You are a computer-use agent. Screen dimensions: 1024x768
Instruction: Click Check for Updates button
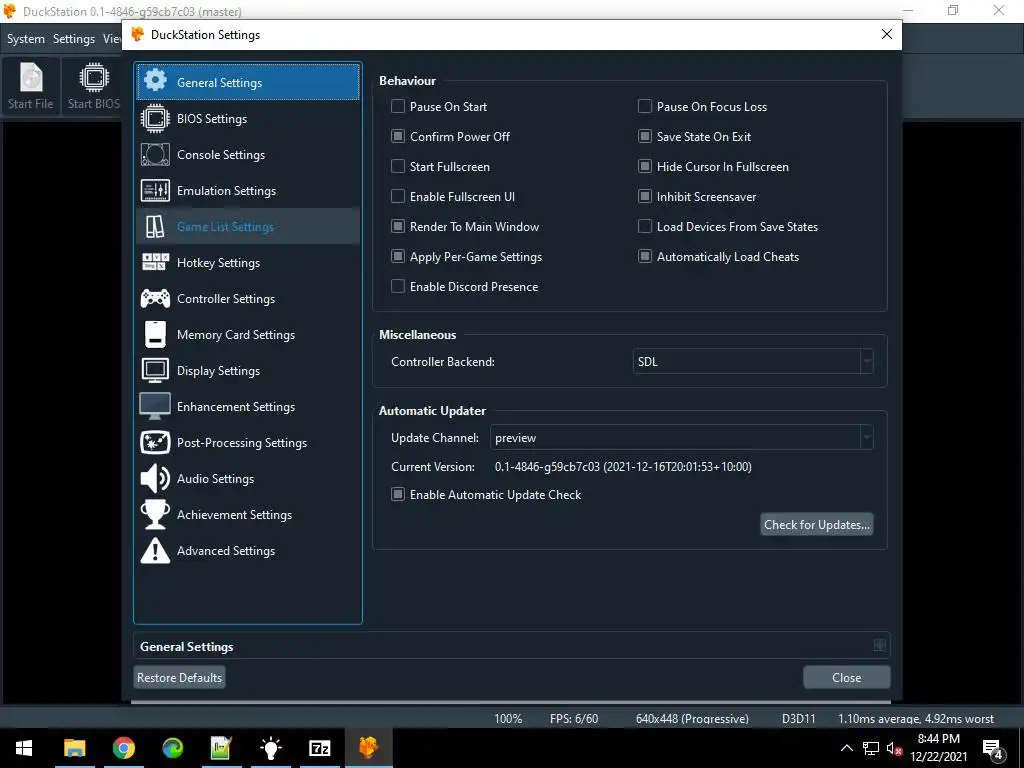coord(816,524)
